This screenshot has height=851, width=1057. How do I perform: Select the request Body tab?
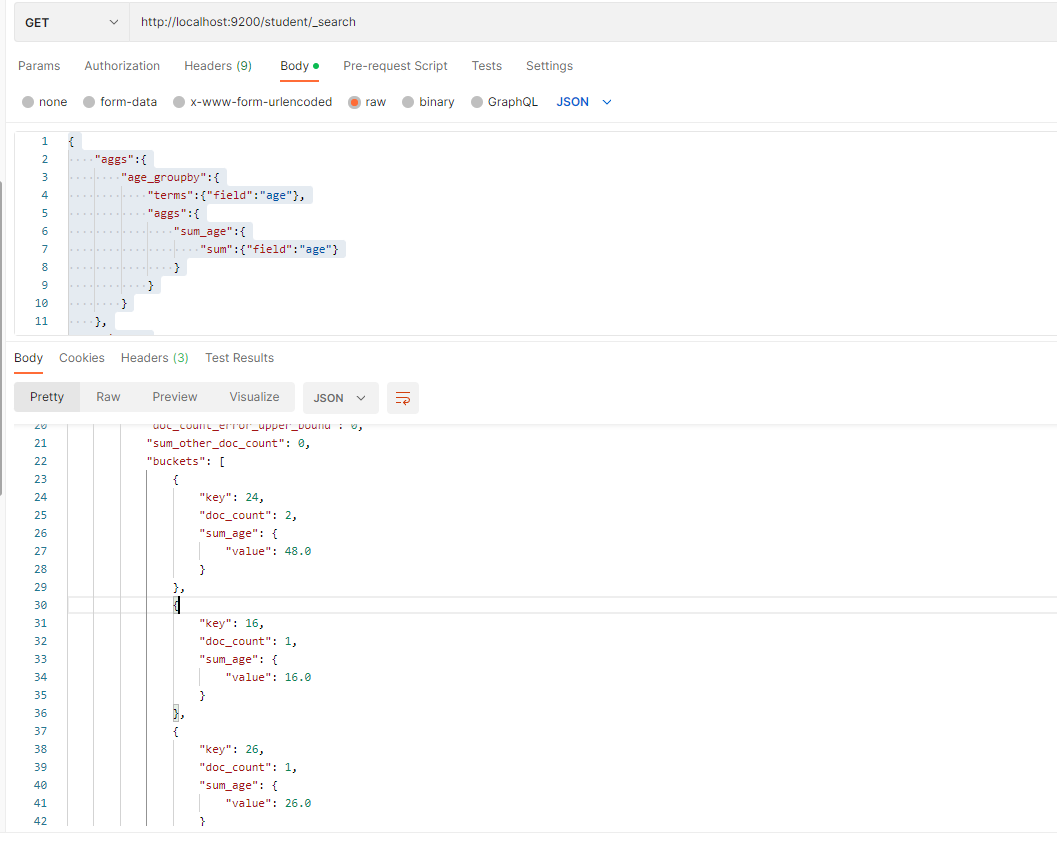299,66
